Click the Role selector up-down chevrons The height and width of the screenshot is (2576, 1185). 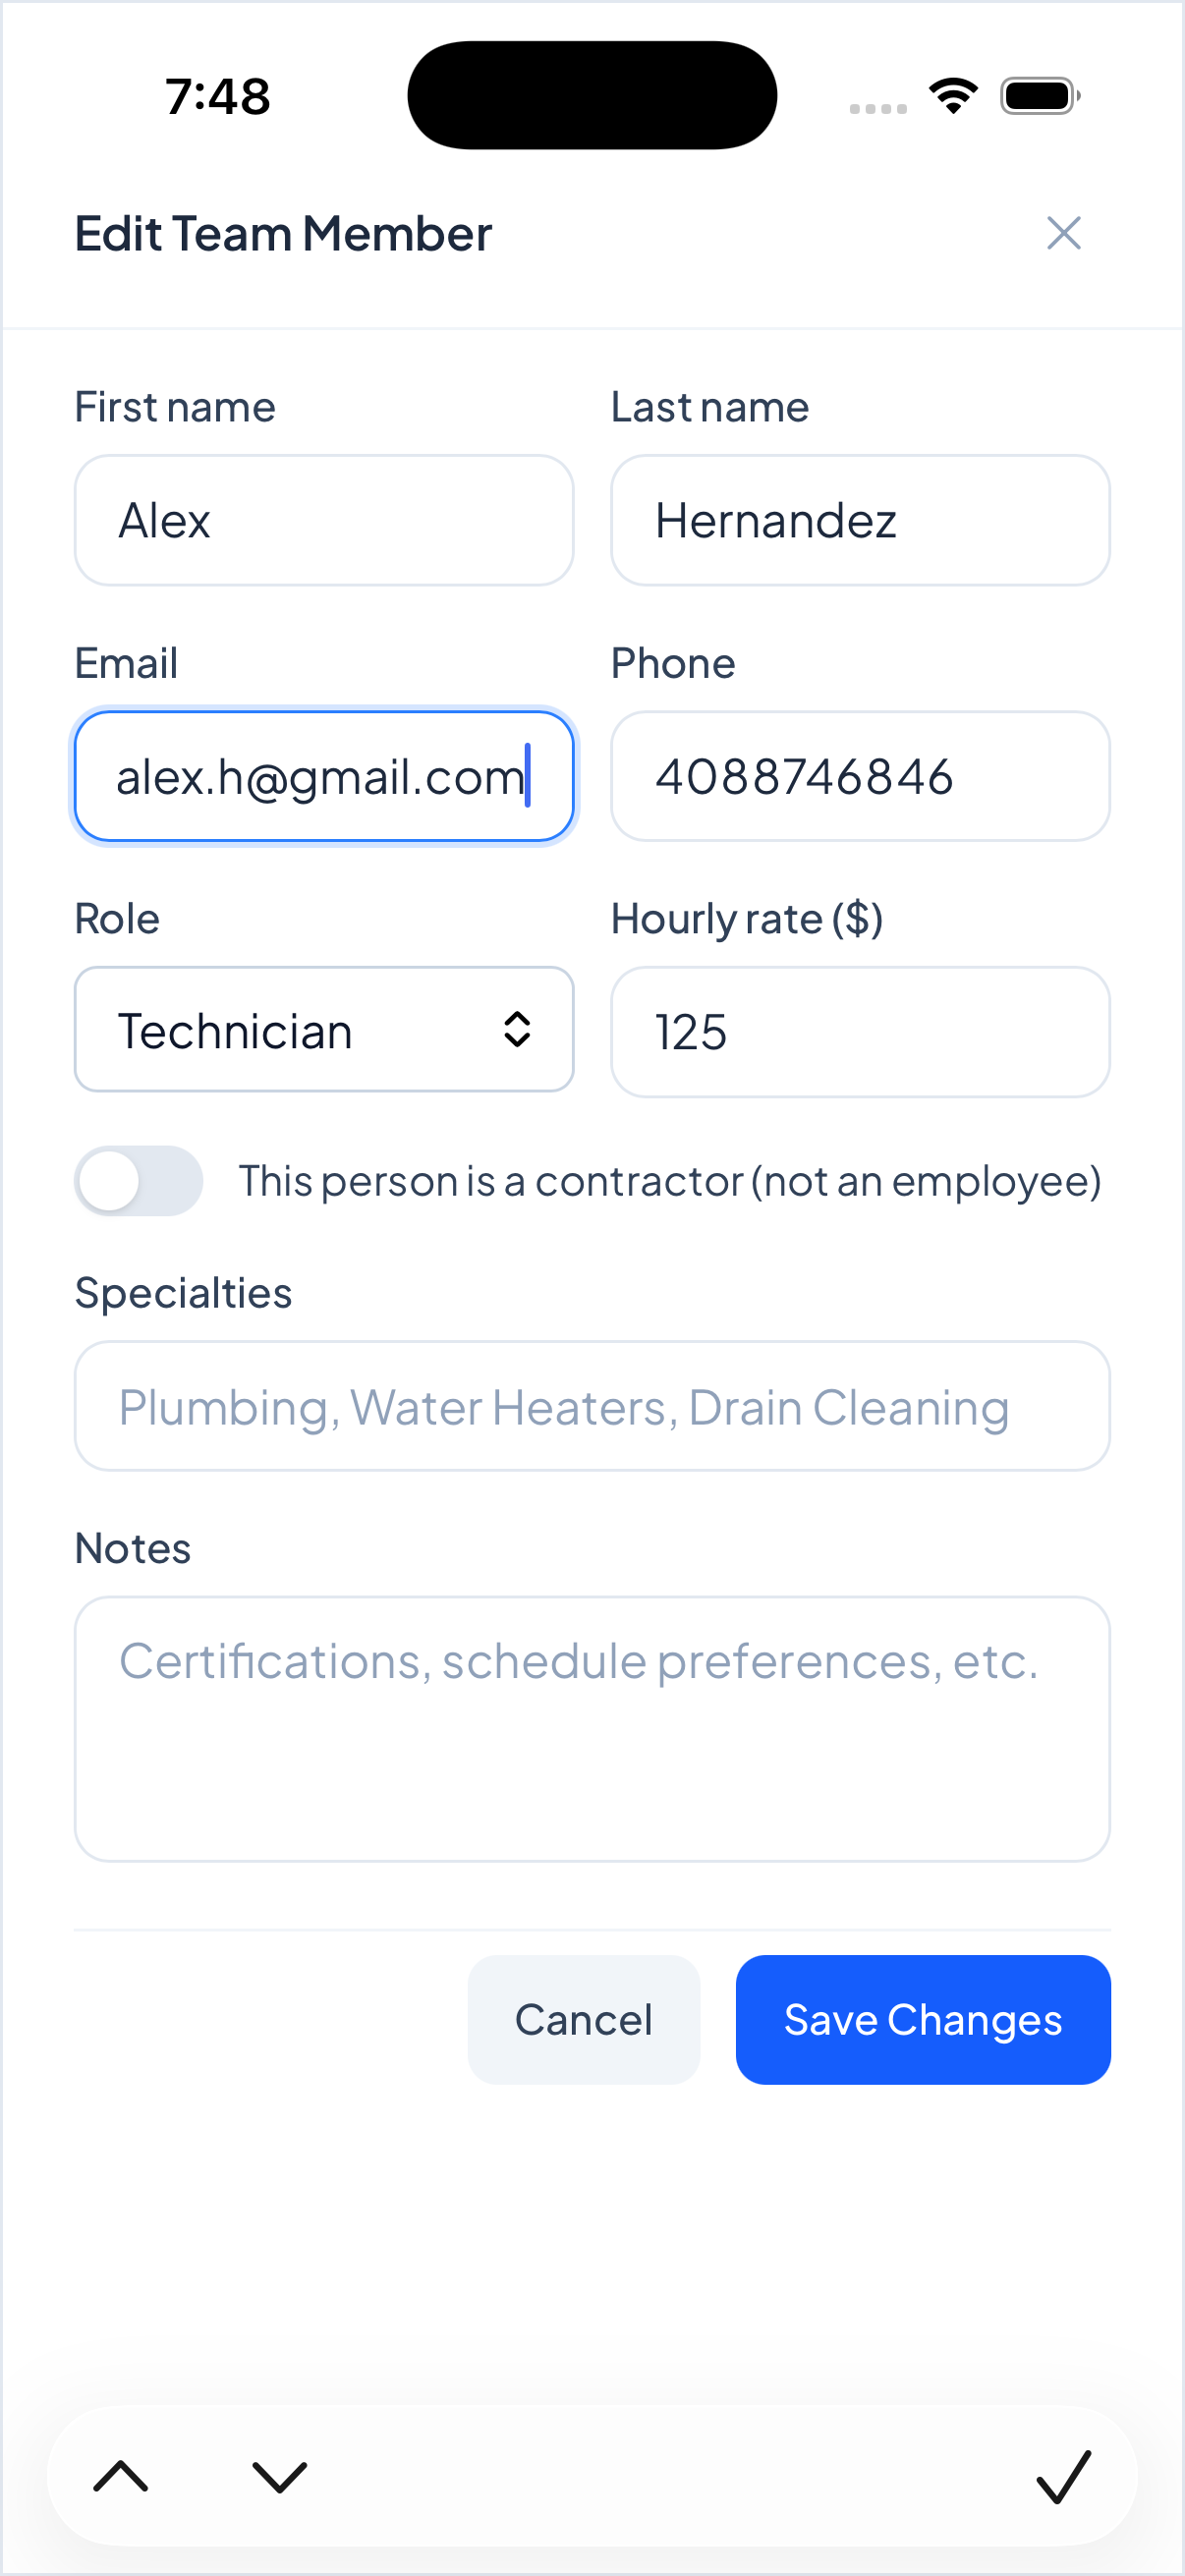[517, 1030]
